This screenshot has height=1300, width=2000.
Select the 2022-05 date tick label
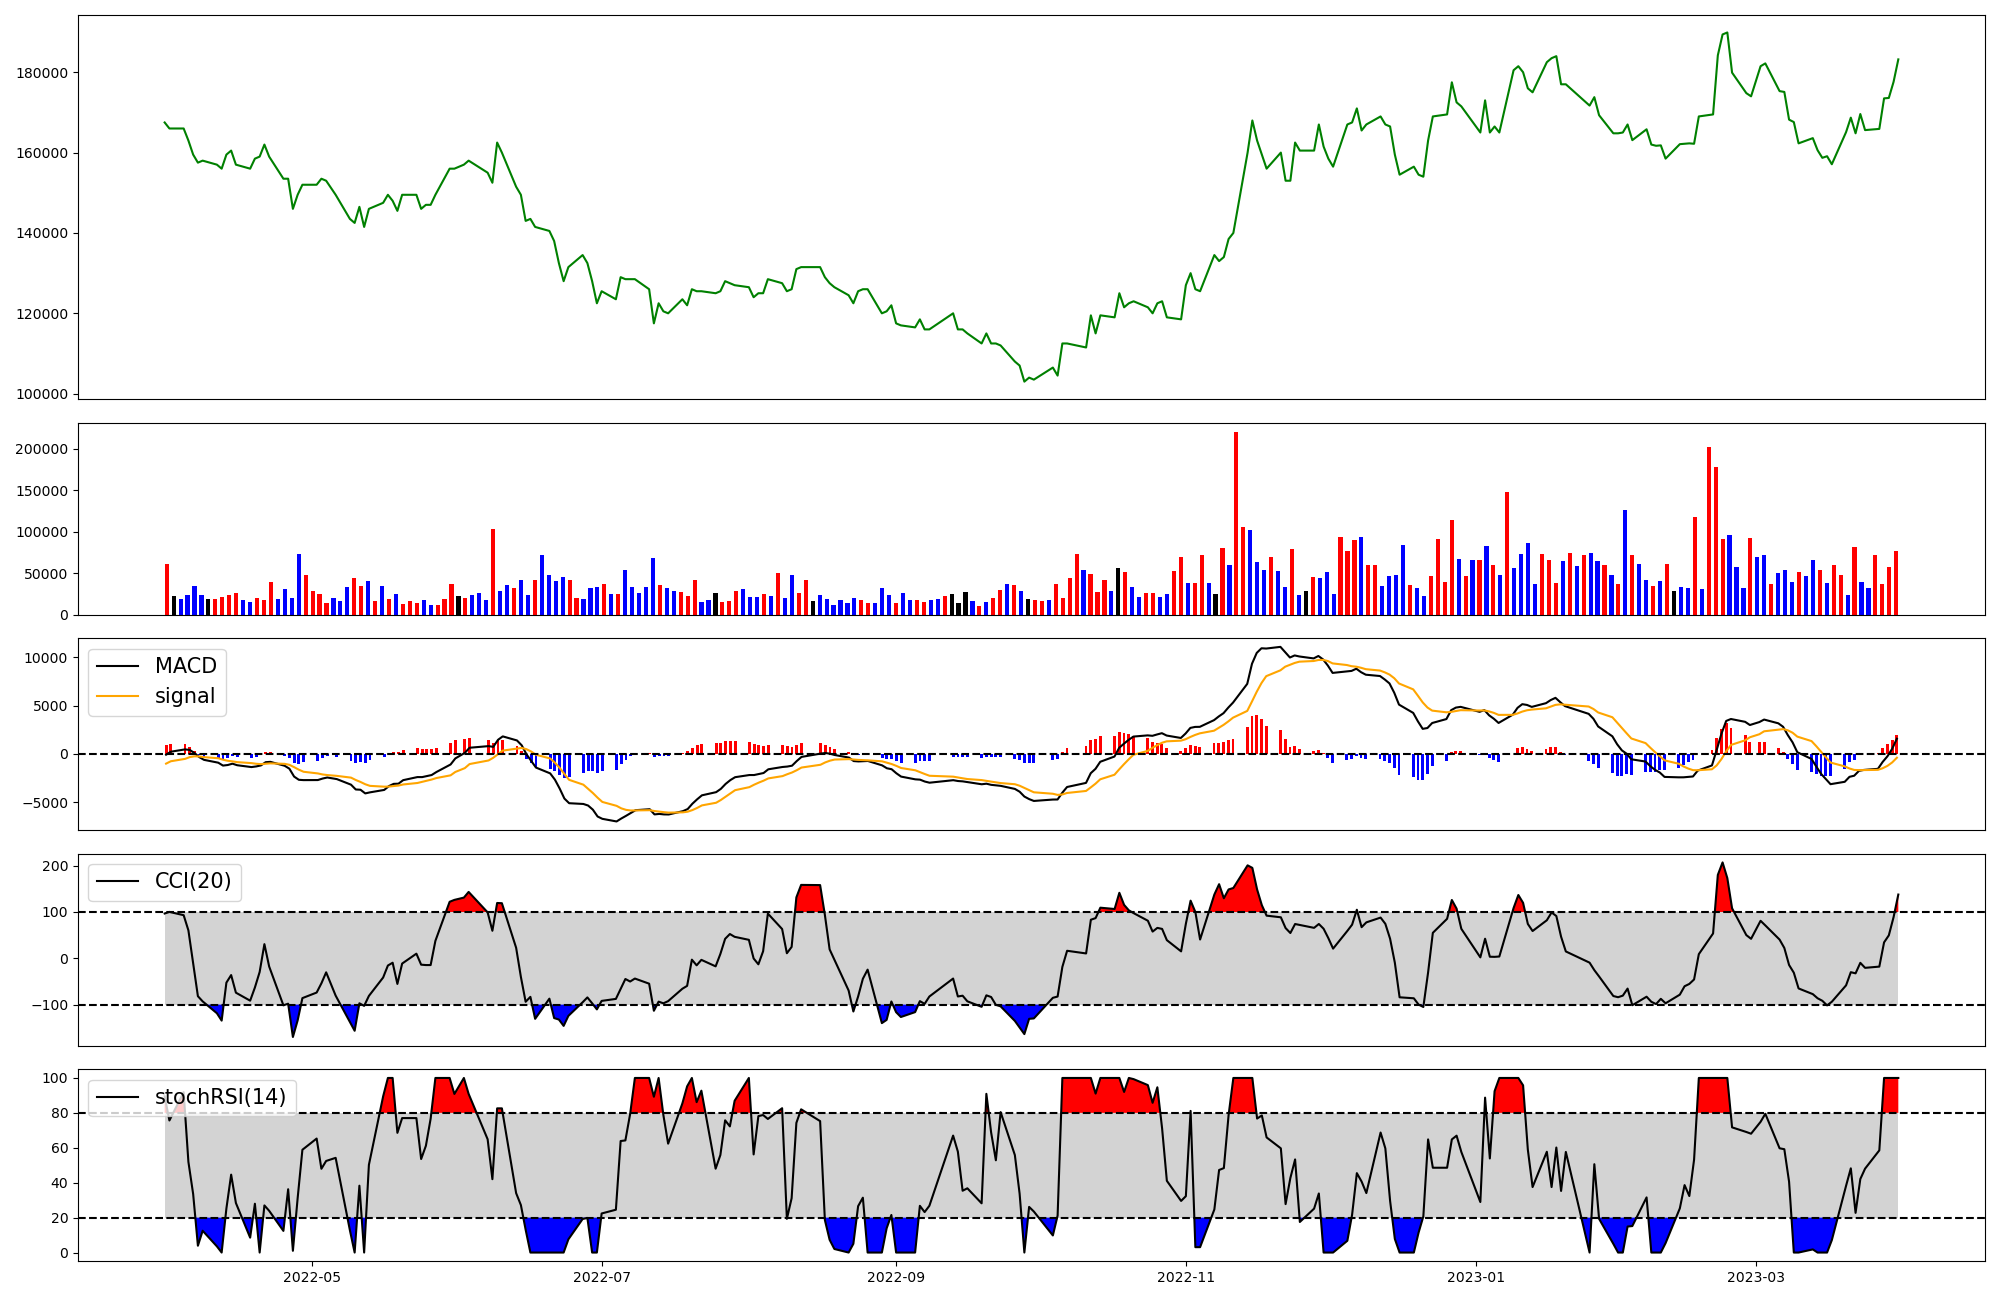tap(313, 1277)
